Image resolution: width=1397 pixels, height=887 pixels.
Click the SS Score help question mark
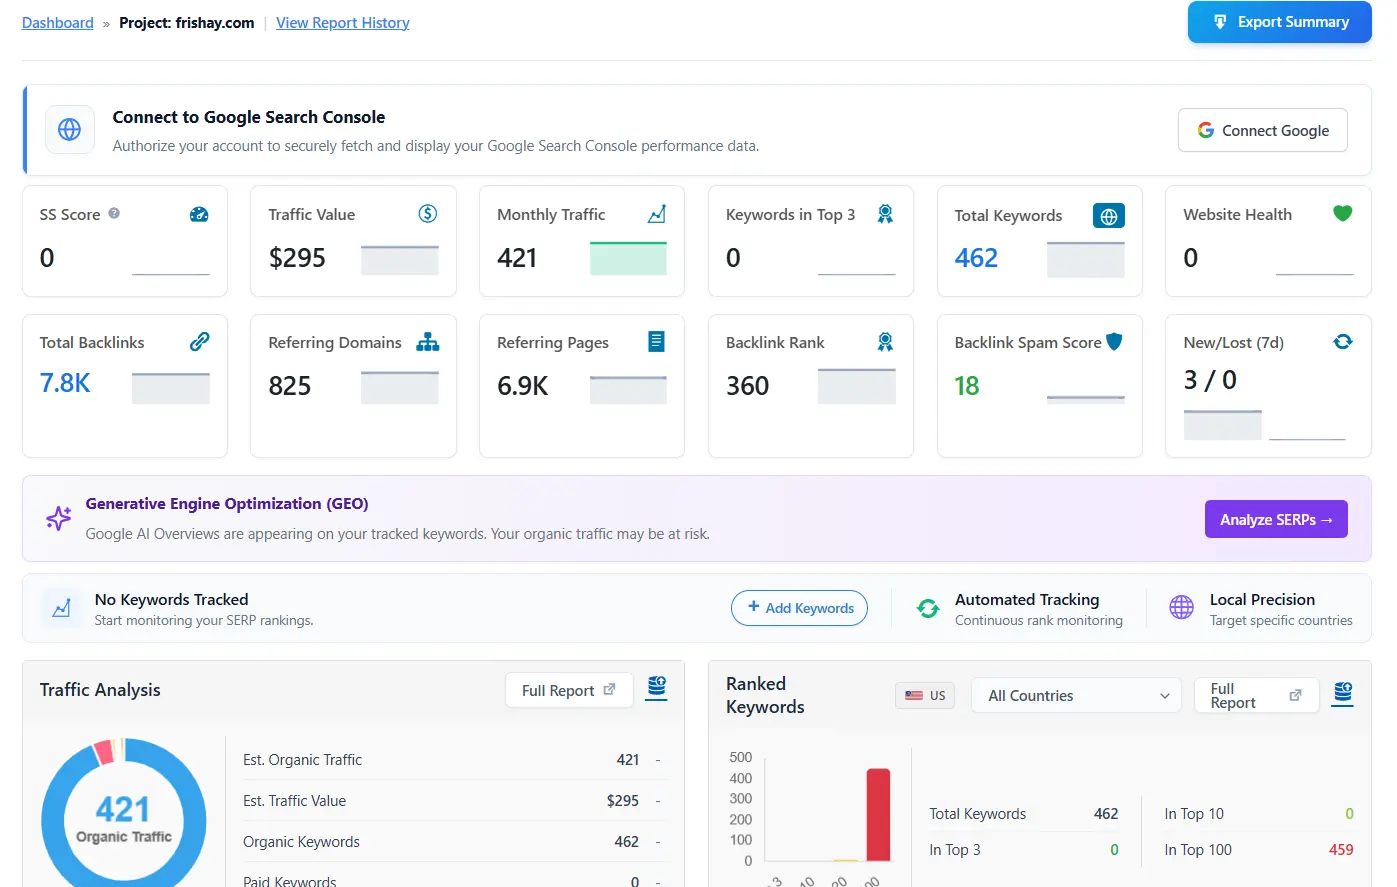(x=114, y=214)
